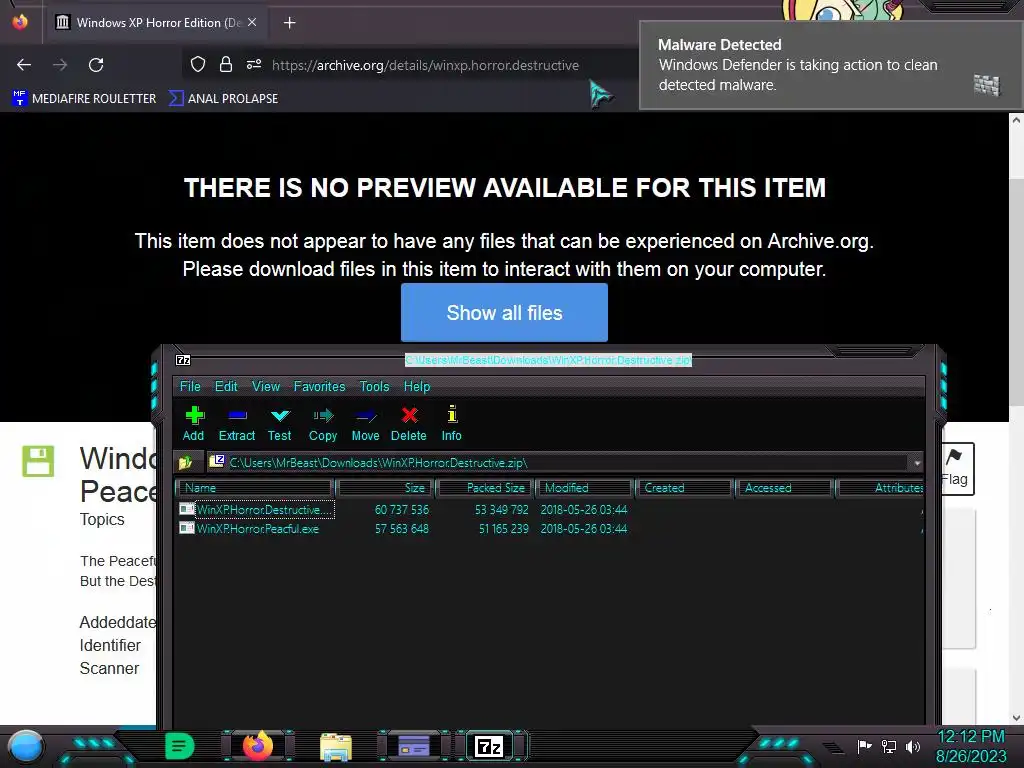Click the page scrollbar down arrow
The height and width of the screenshot is (768, 1024).
pos(1016,718)
